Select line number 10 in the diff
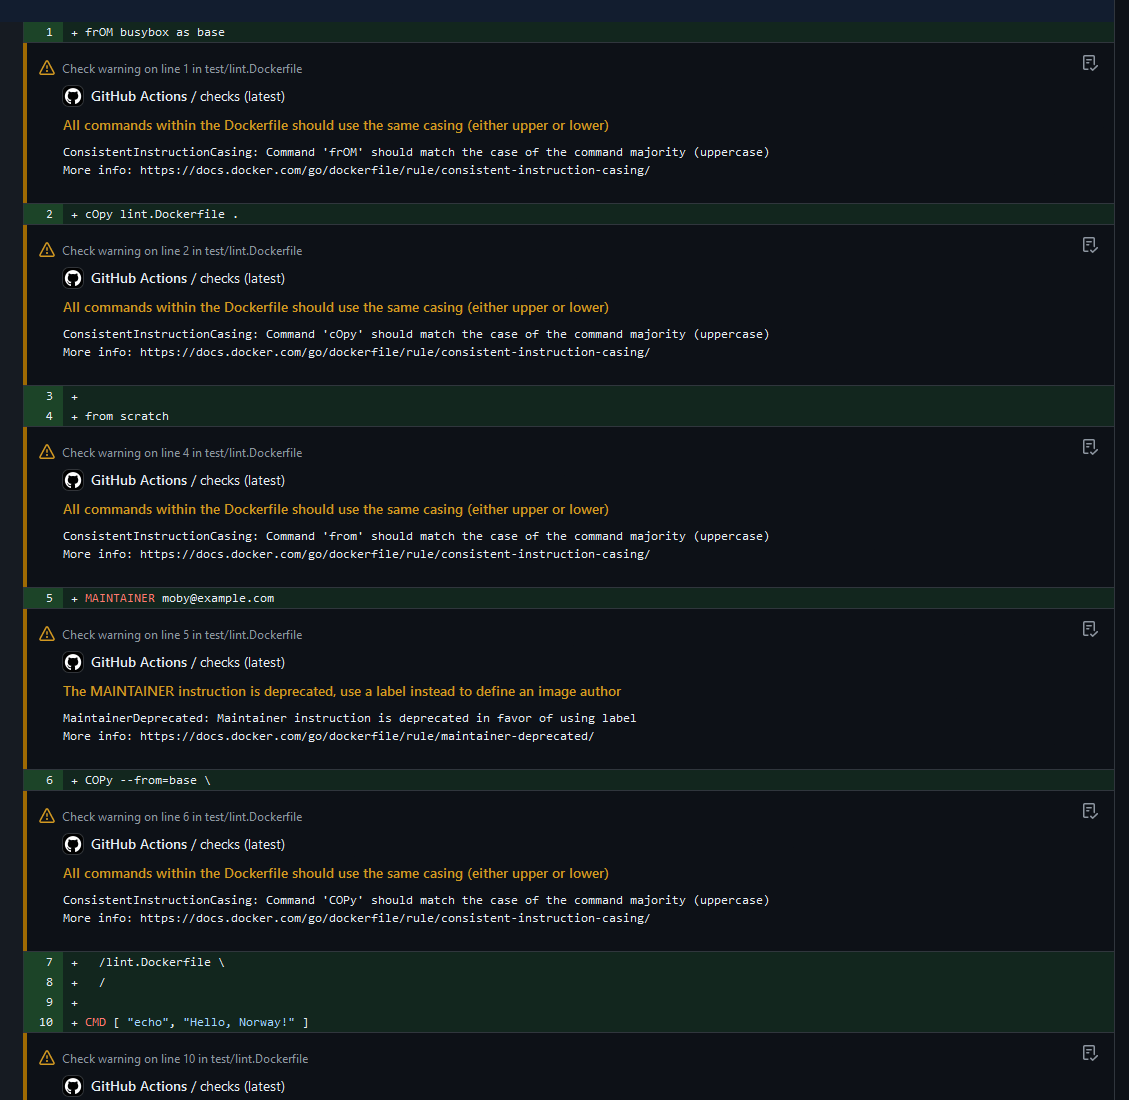This screenshot has width=1129, height=1100. (45, 1022)
